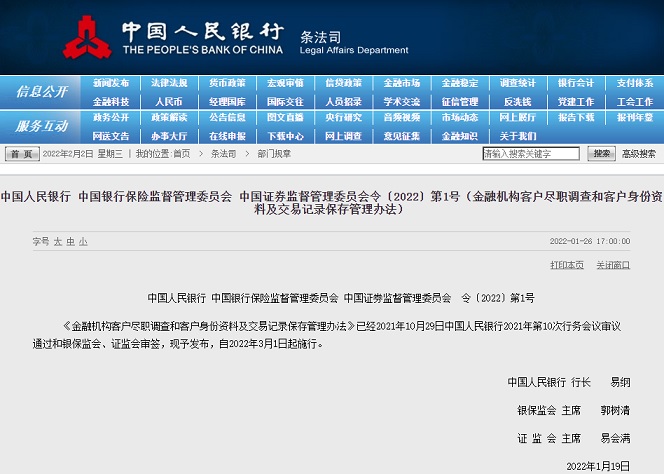The image size is (664, 474).
Task: Open 宏观审慎 section
Action: [x=285, y=83]
